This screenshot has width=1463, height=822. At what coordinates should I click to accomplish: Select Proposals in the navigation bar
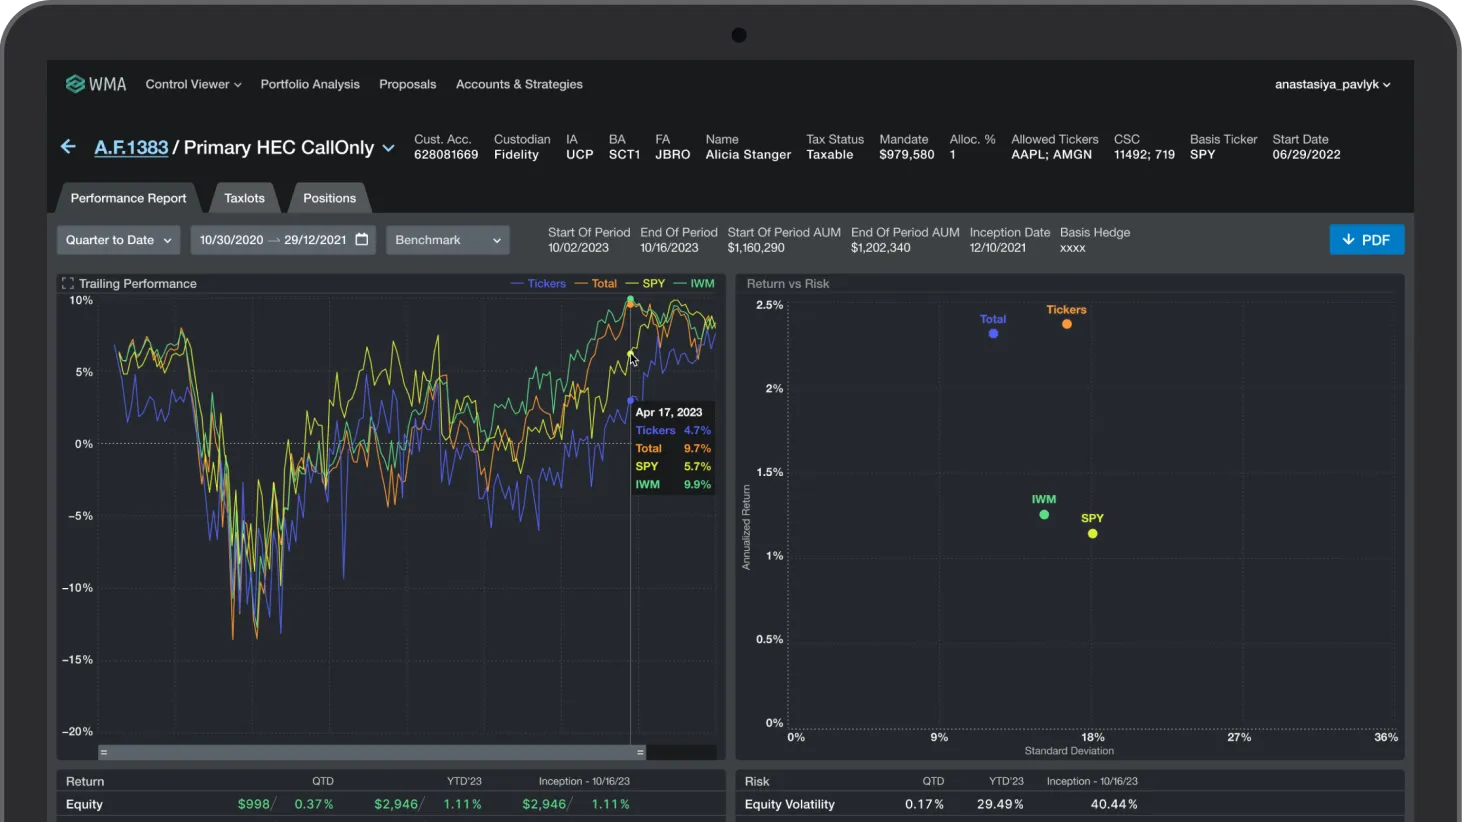(407, 84)
